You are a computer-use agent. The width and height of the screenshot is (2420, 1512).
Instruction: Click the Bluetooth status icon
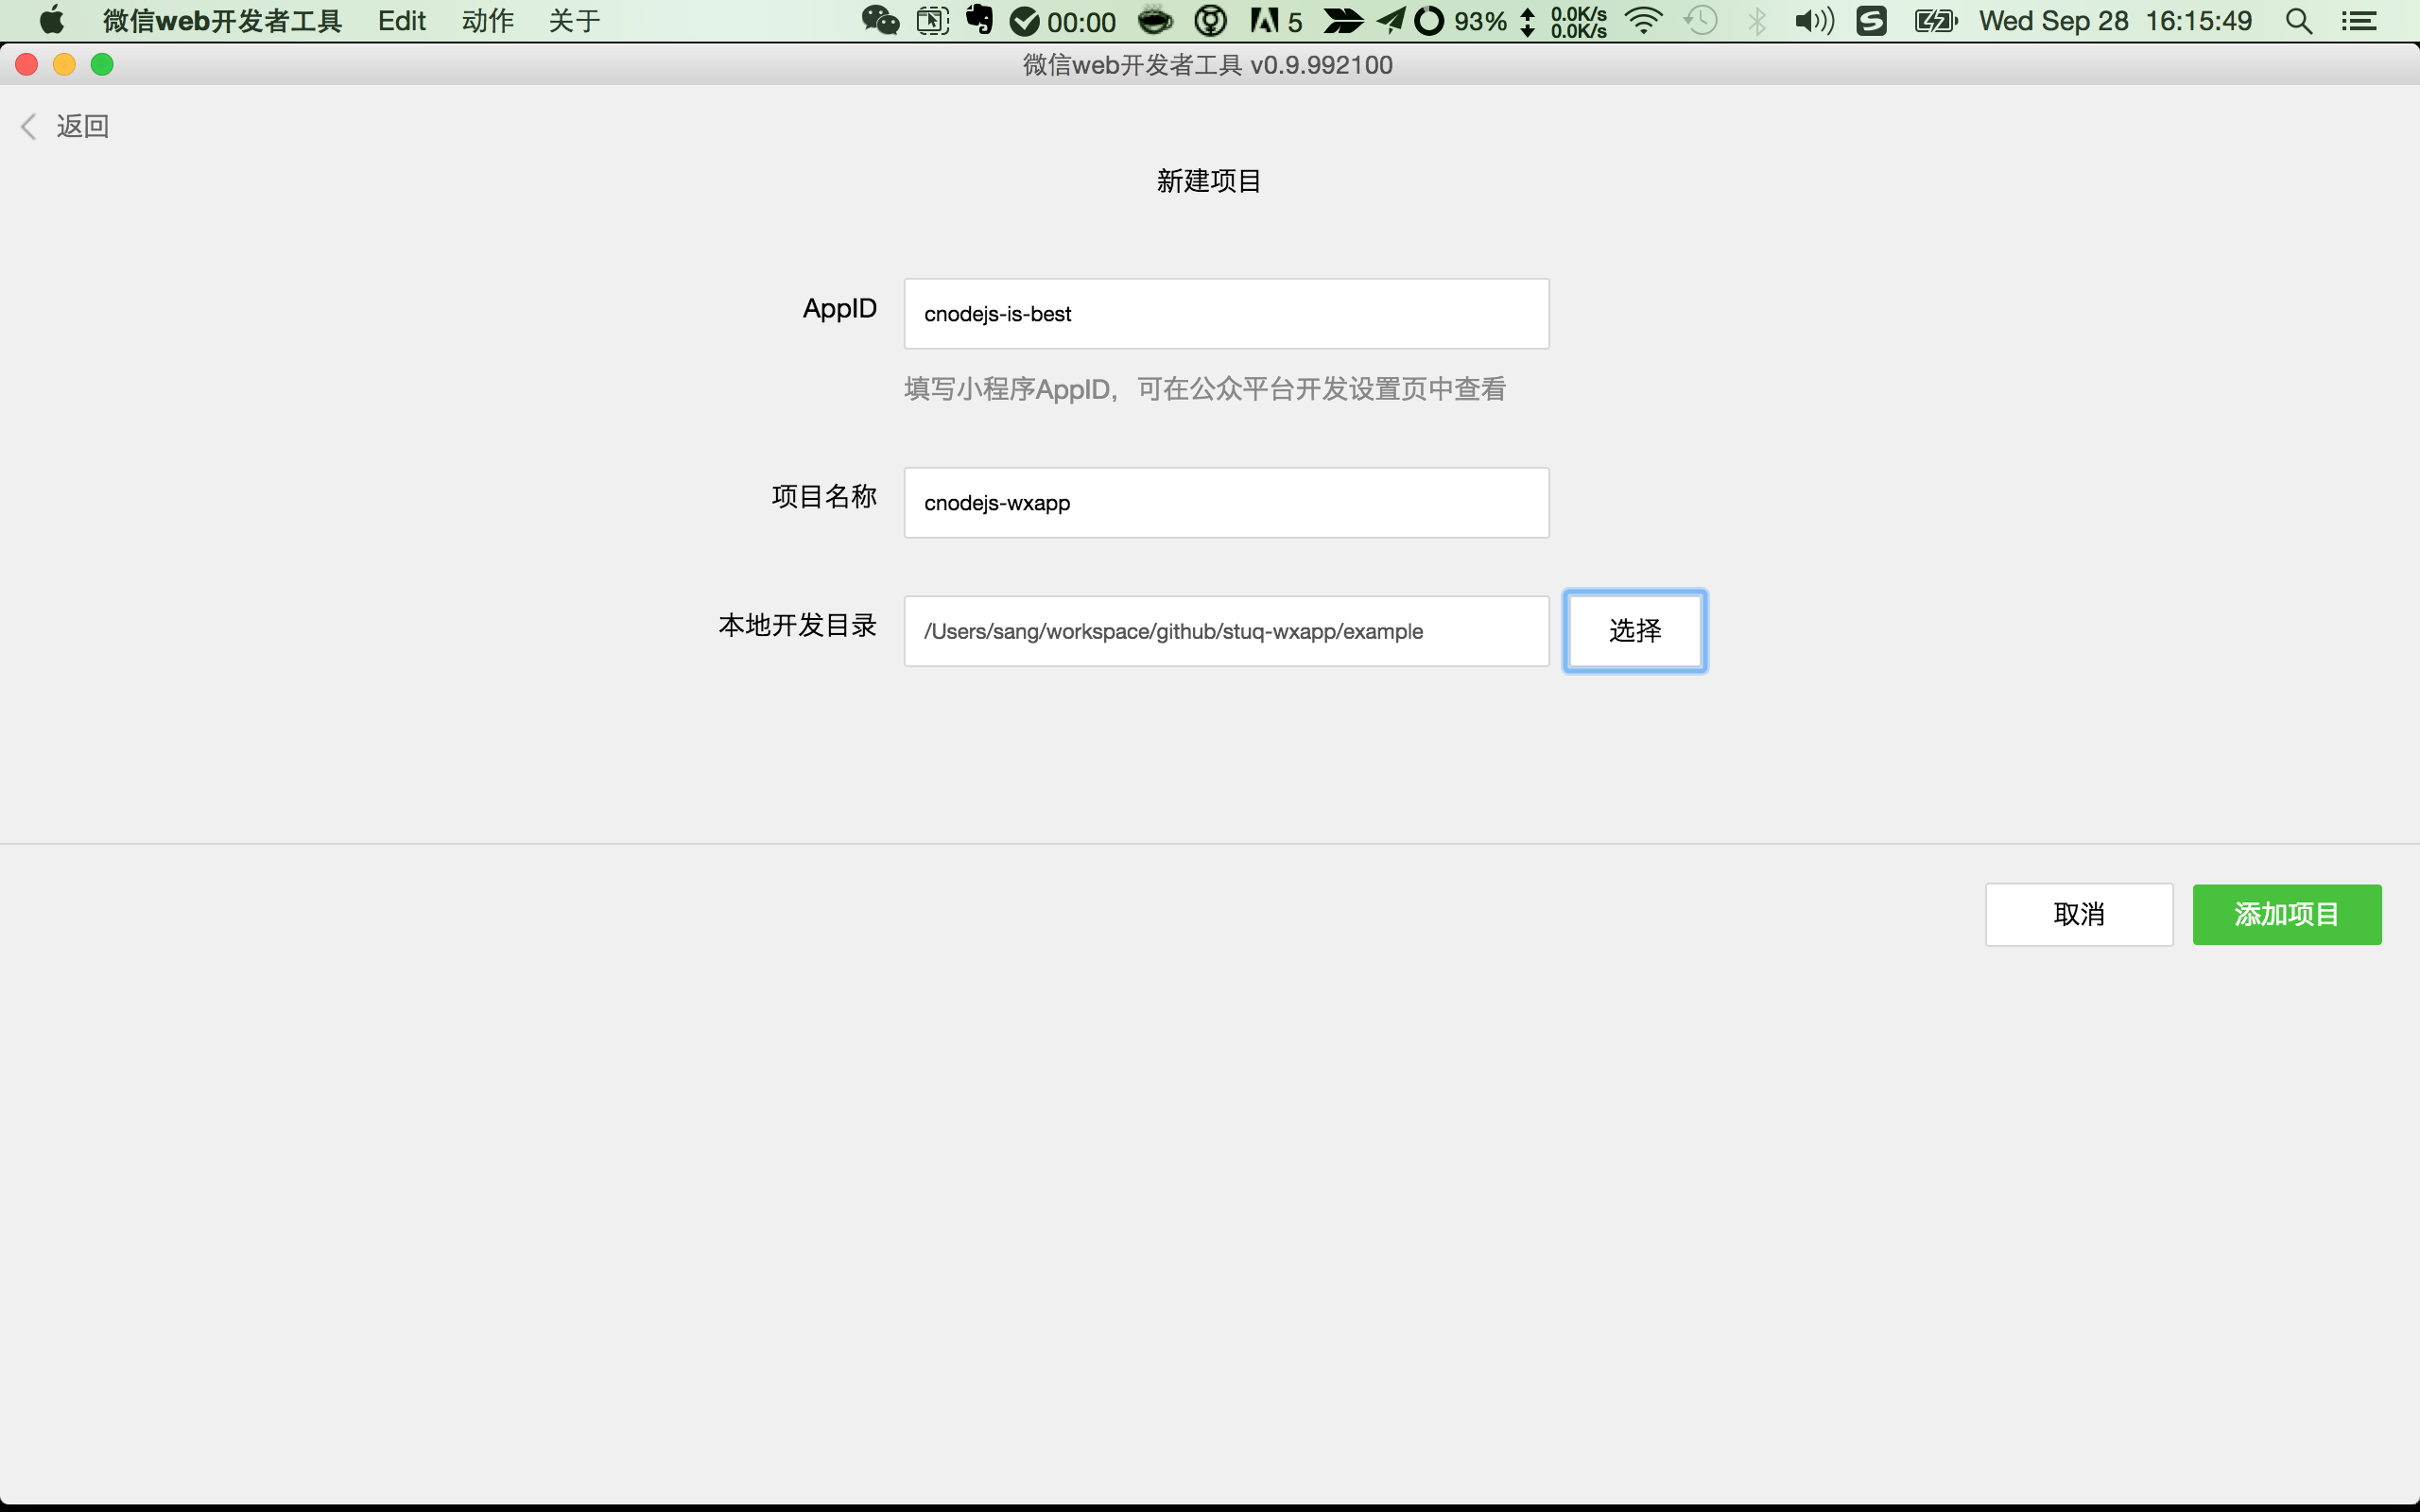coord(1757,21)
